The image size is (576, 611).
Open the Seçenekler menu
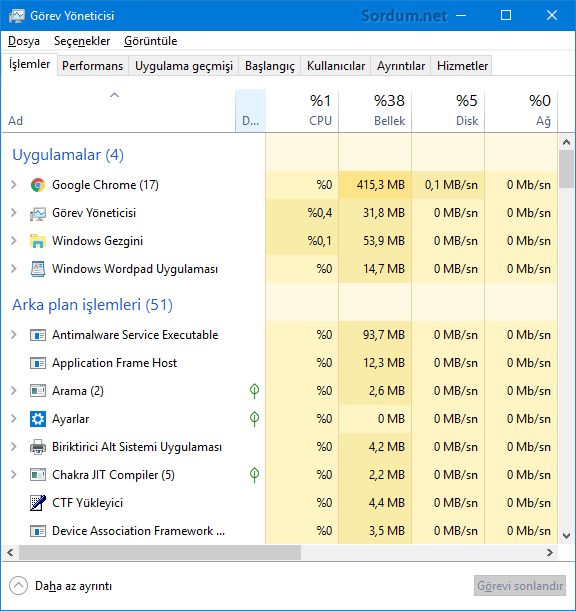[x=82, y=41]
